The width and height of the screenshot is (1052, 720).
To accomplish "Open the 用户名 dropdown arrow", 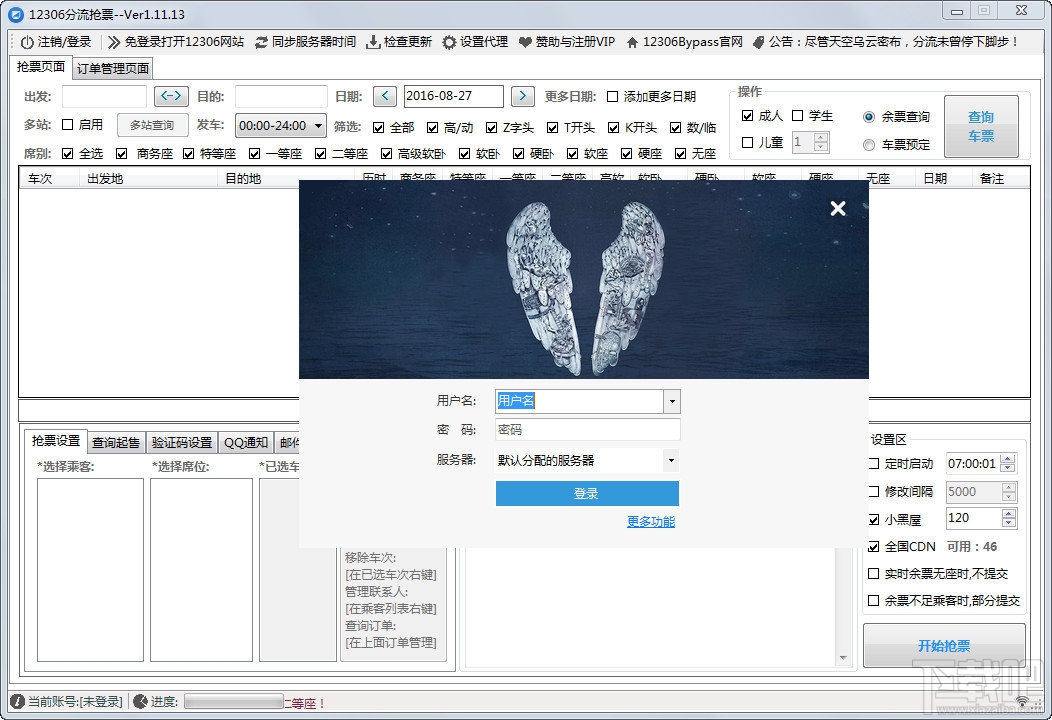I will point(669,401).
